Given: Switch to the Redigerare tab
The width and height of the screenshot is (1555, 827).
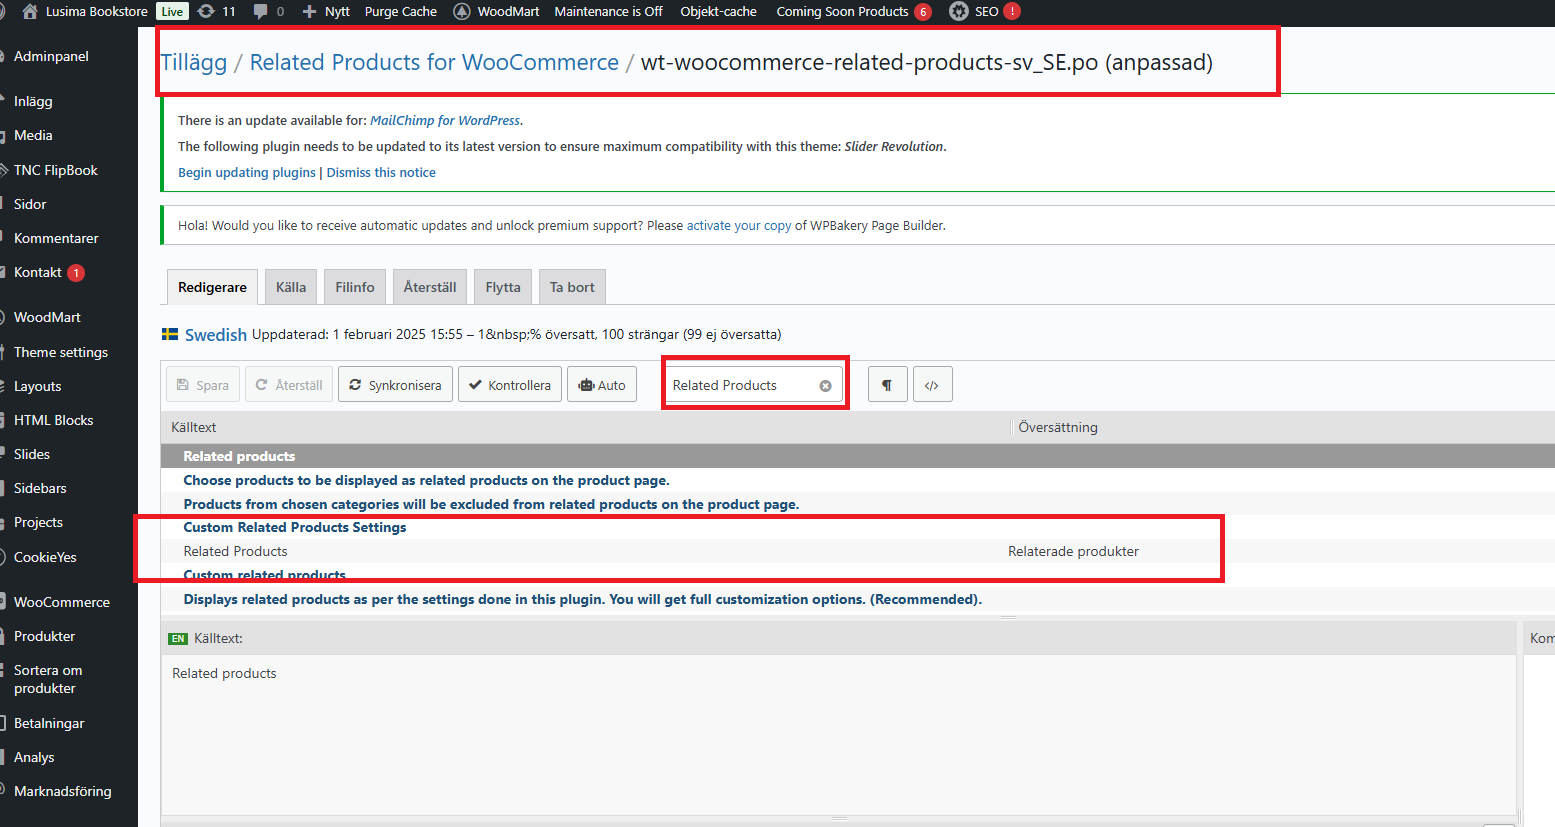Looking at the screenshot, I should [x=212, y=287].
